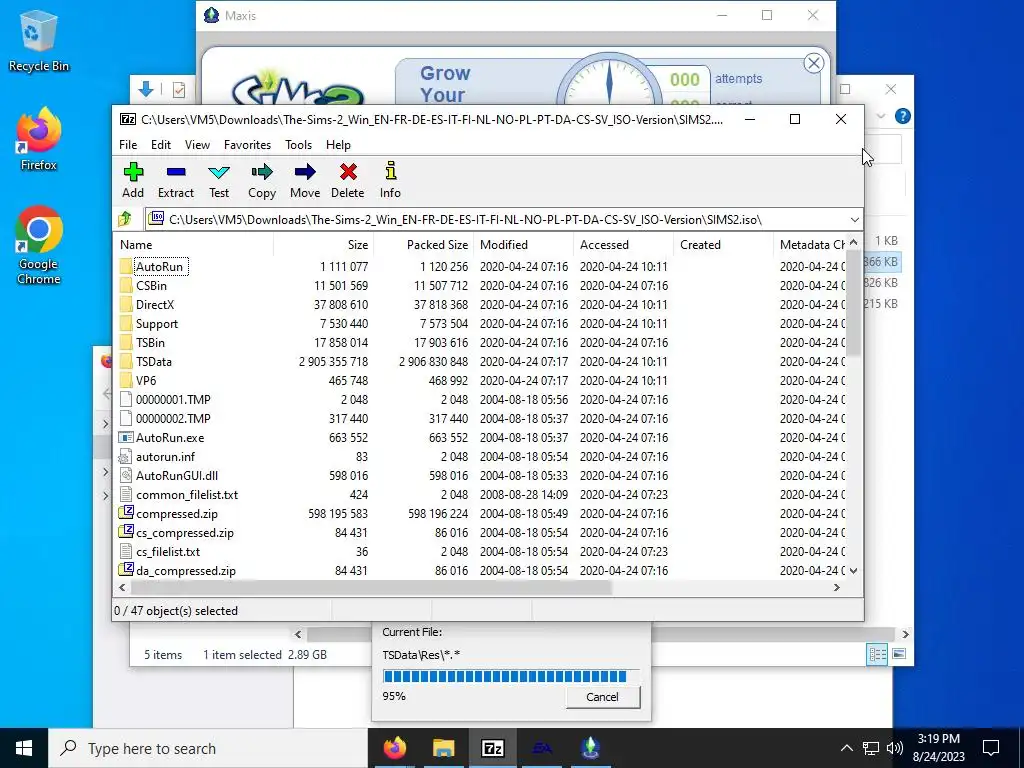Close the Grow Your banner in Maxis window
This screenshot has height=768, width=1024.
[814, 63]
